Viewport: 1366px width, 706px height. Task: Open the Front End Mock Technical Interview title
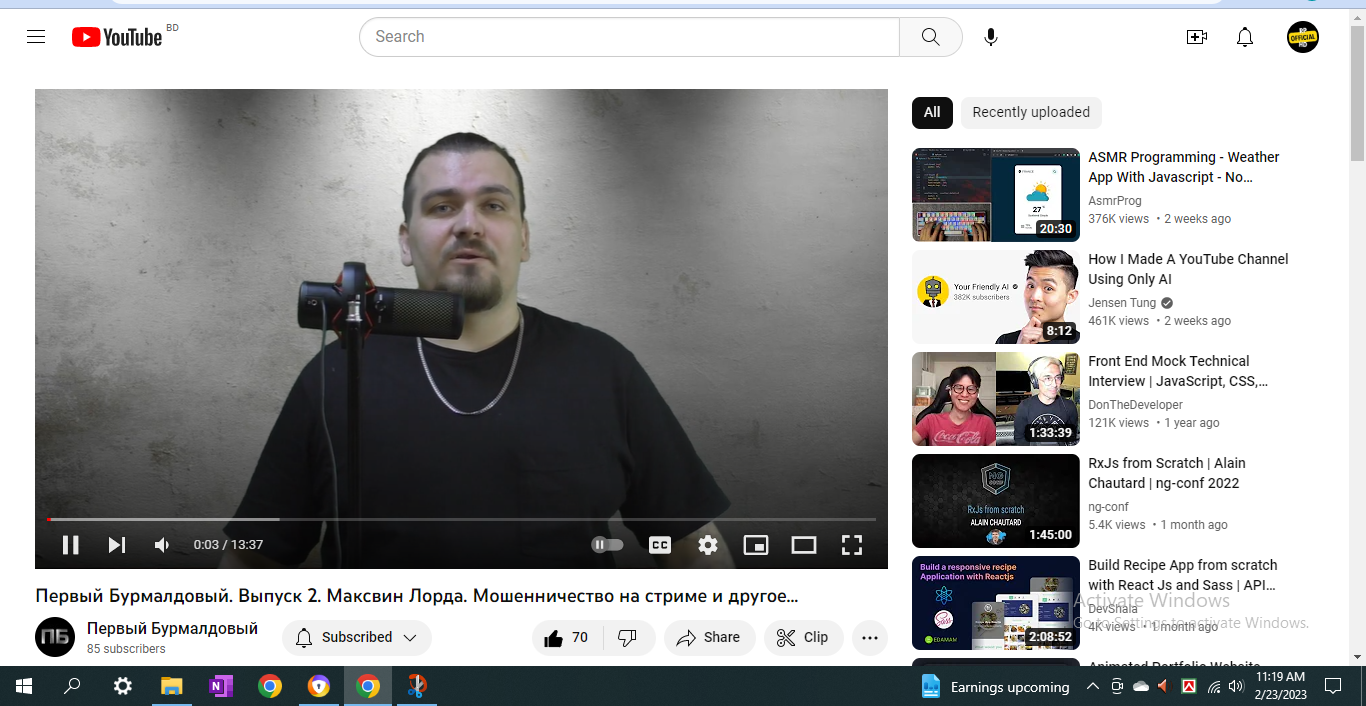1178,371
